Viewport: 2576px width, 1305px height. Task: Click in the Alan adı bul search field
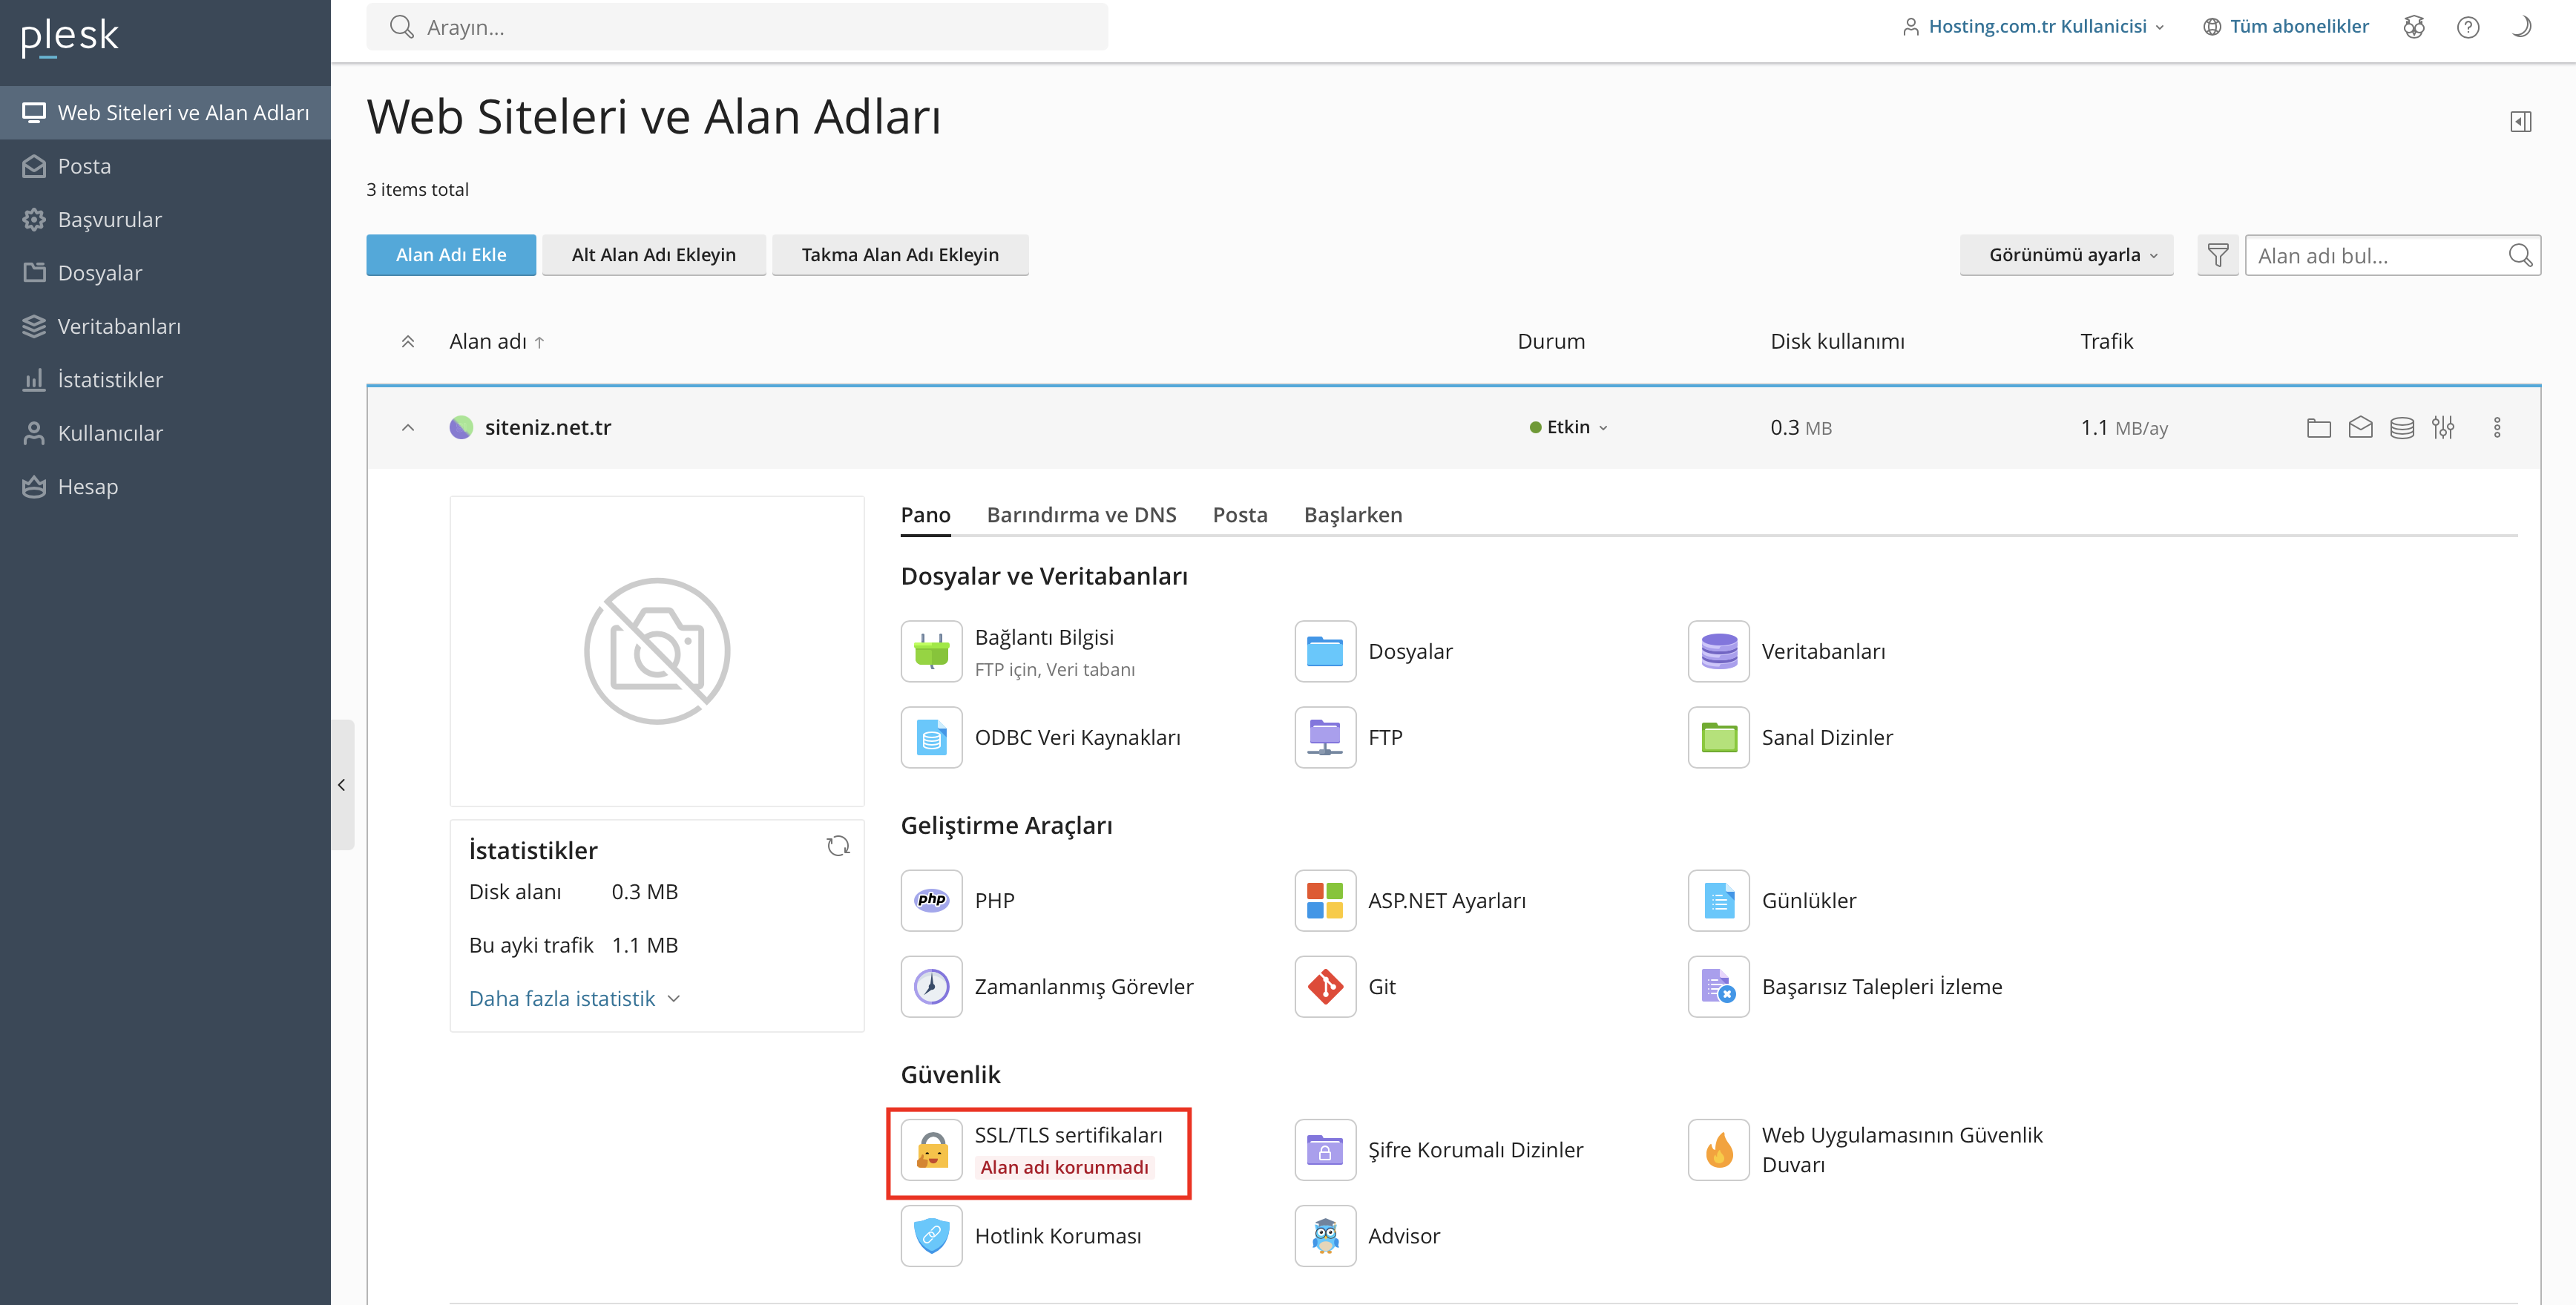click(2378, 256)
